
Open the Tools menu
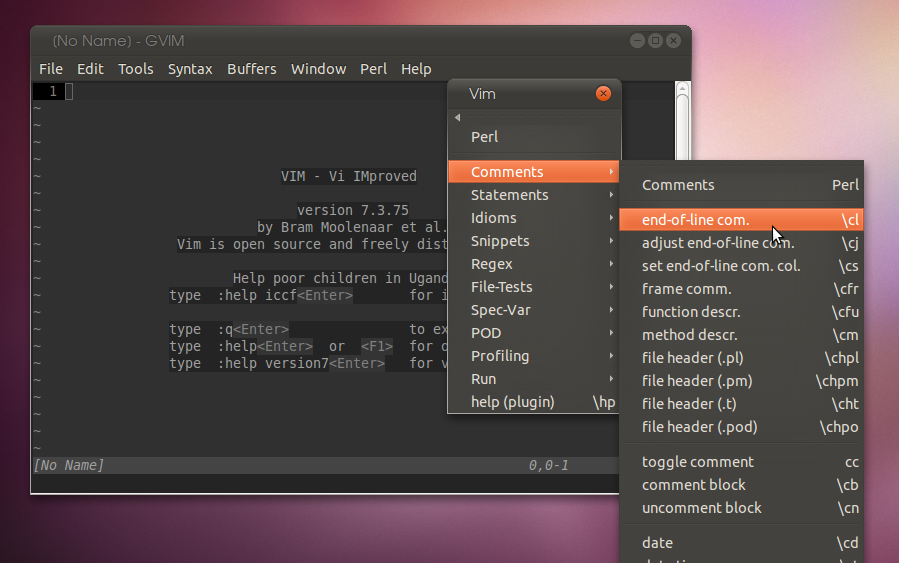click(x=135, y=69)
